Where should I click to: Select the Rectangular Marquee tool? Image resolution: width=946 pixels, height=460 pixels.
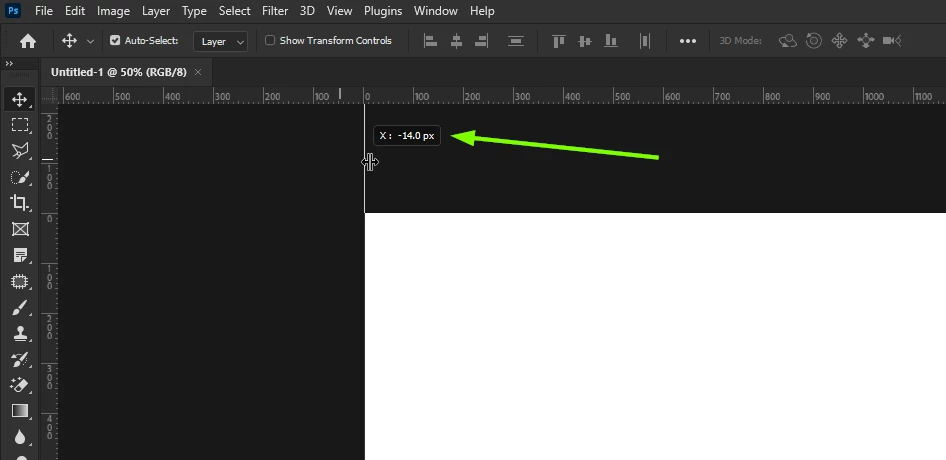(19, 125)
